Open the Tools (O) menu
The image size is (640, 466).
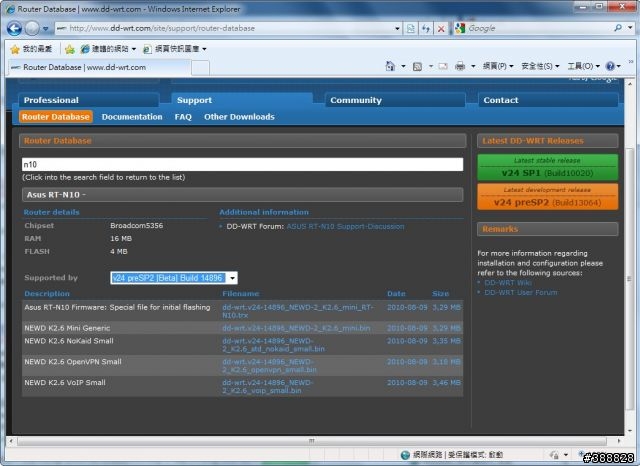coord(583,66)
